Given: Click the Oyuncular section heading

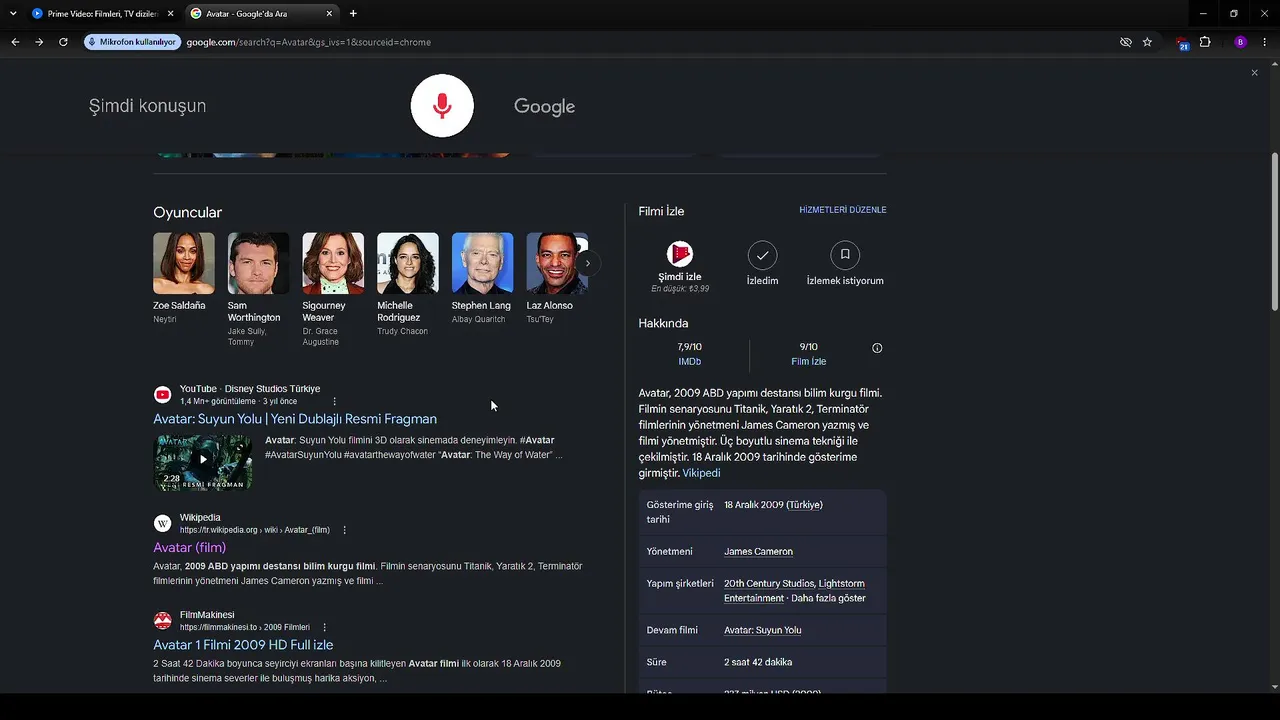Looking at the screenshot, I should point(187,213).
